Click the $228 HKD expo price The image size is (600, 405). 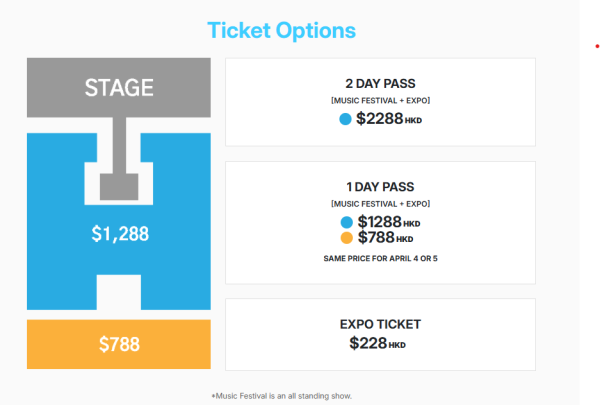[x=378, y=343]
